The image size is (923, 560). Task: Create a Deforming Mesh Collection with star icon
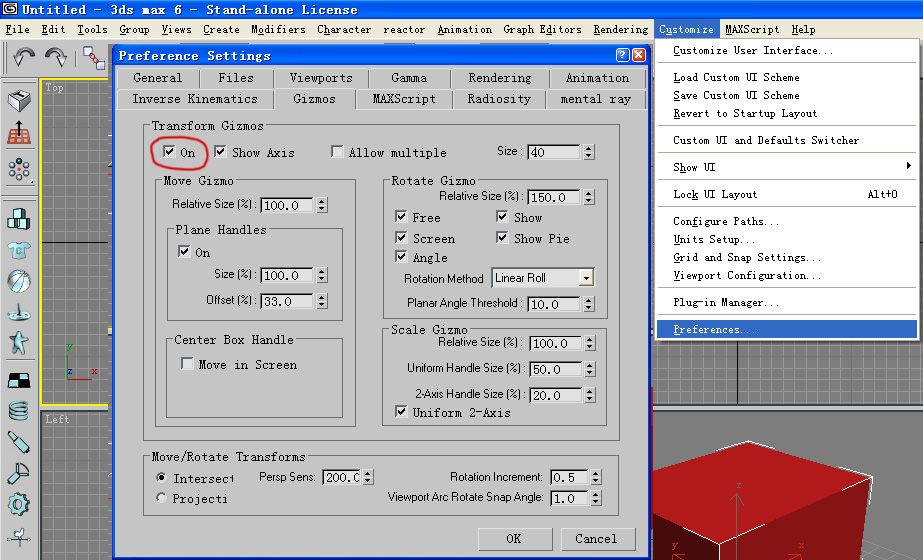point(19,342)
